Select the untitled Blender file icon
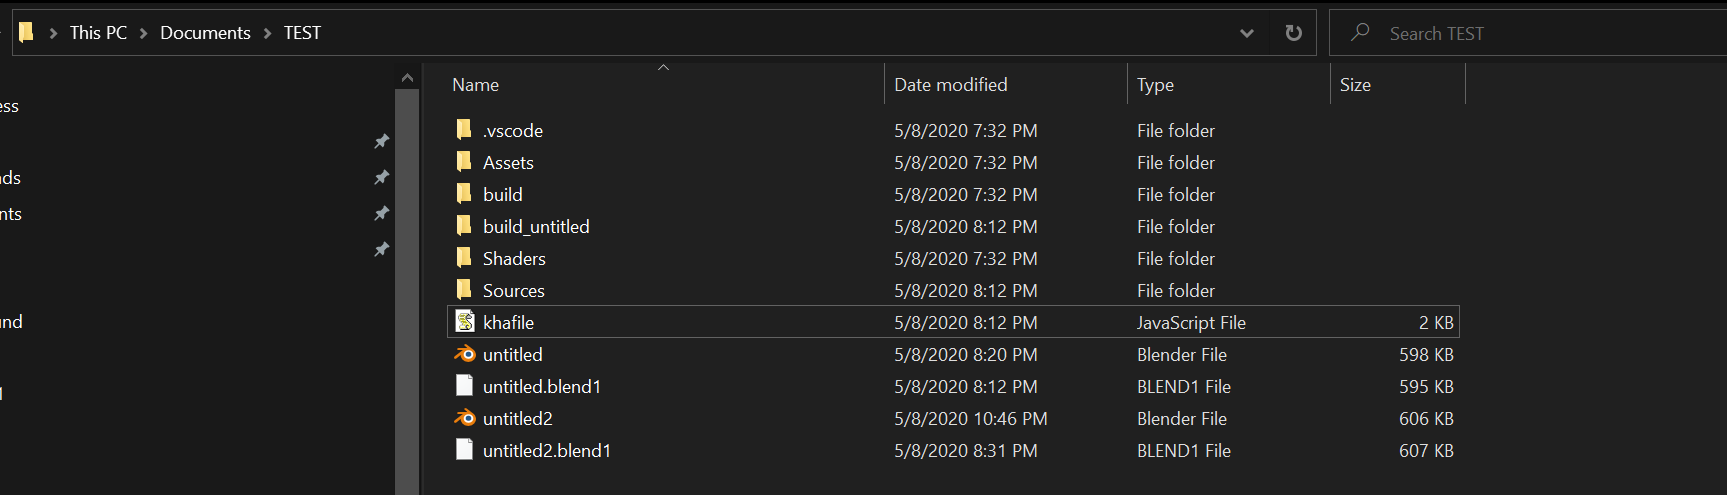 465,354
